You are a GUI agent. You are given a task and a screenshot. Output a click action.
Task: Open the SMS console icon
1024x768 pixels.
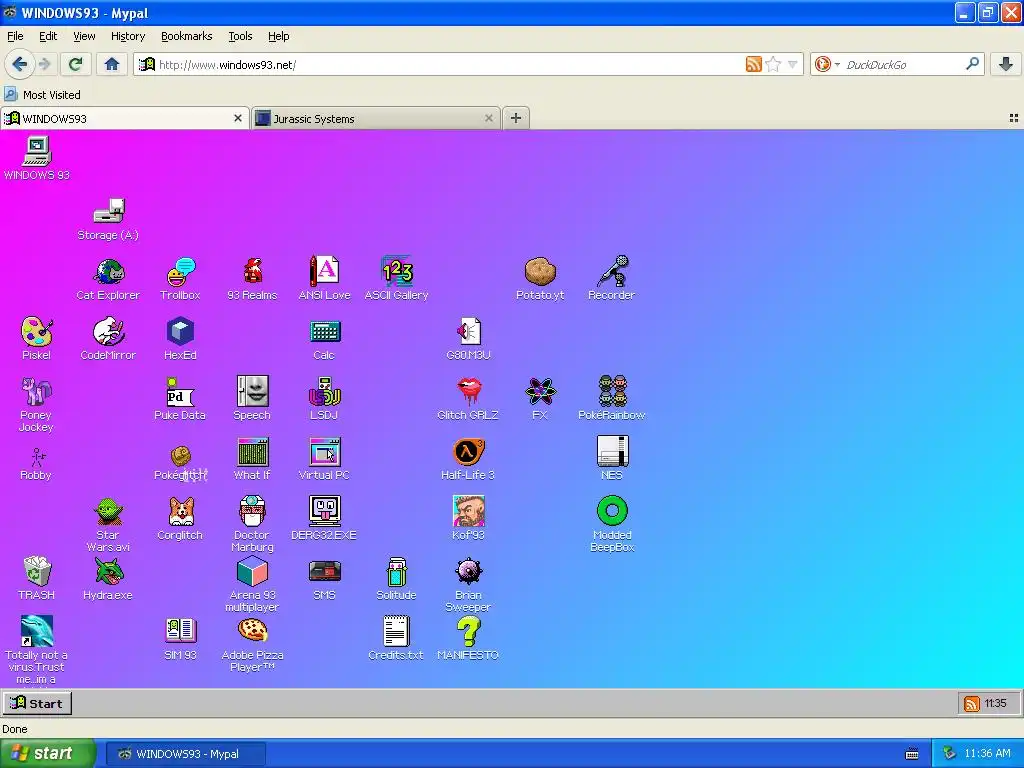325,571
